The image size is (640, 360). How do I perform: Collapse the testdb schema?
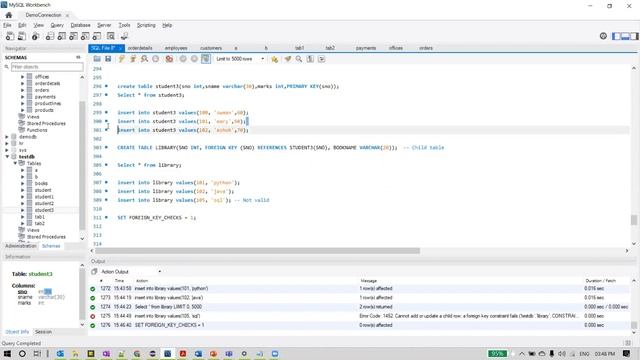click(x=7, y=157)
